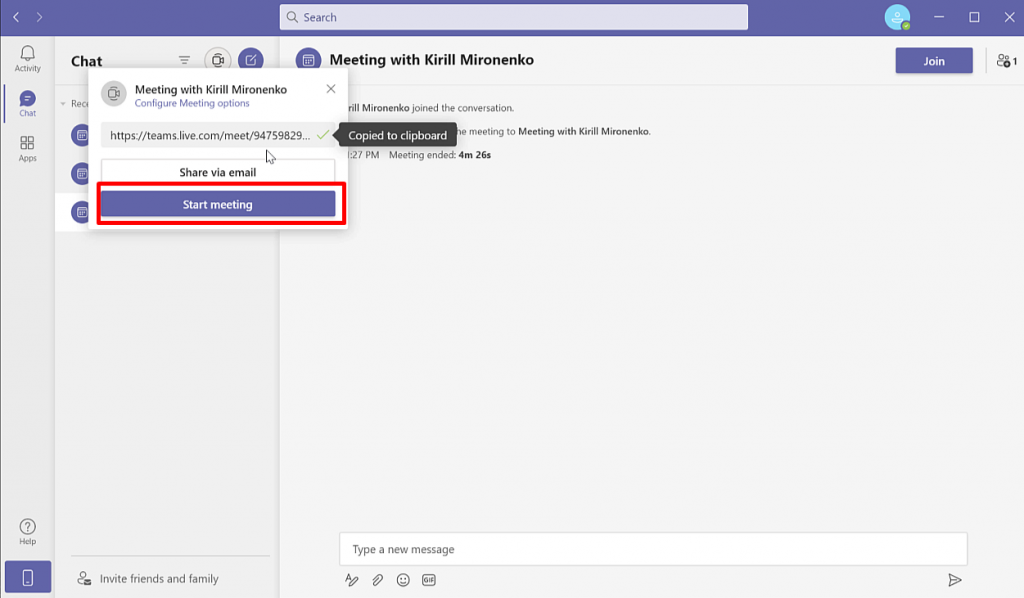Image resolution: width=1024 pixels, height=598 pixels.
Task: Click Invite friends and family
Action: click(x=159, y=578)
